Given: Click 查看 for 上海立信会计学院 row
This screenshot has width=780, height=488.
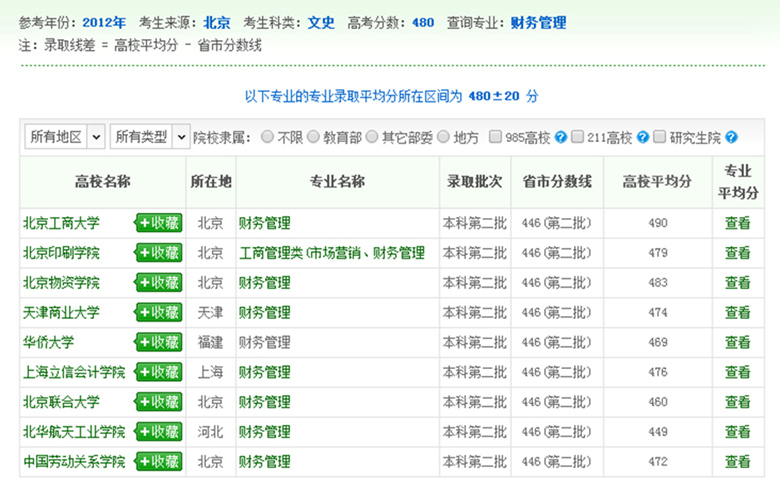Looking at the screenshot, I should [x=737, y=372].
